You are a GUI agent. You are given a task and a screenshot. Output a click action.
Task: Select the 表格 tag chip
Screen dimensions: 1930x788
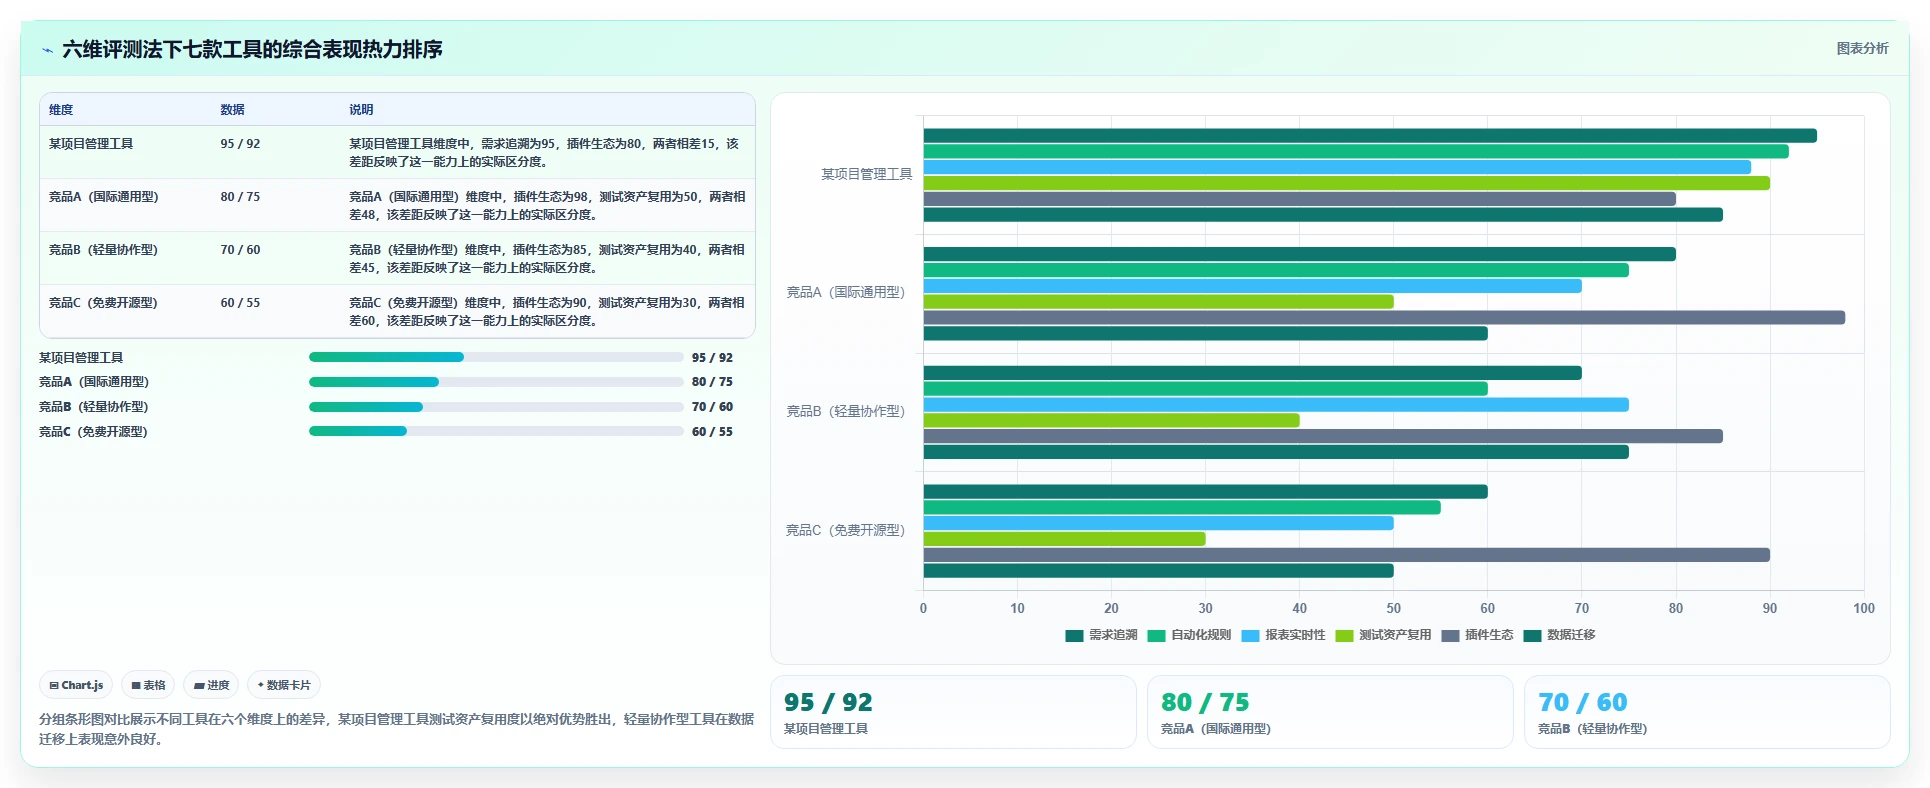[148, 685]
